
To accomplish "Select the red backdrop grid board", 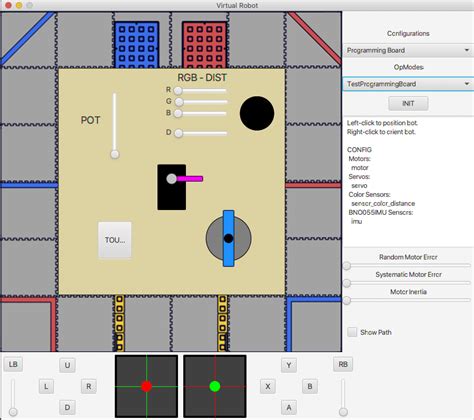I will [205, 45].
